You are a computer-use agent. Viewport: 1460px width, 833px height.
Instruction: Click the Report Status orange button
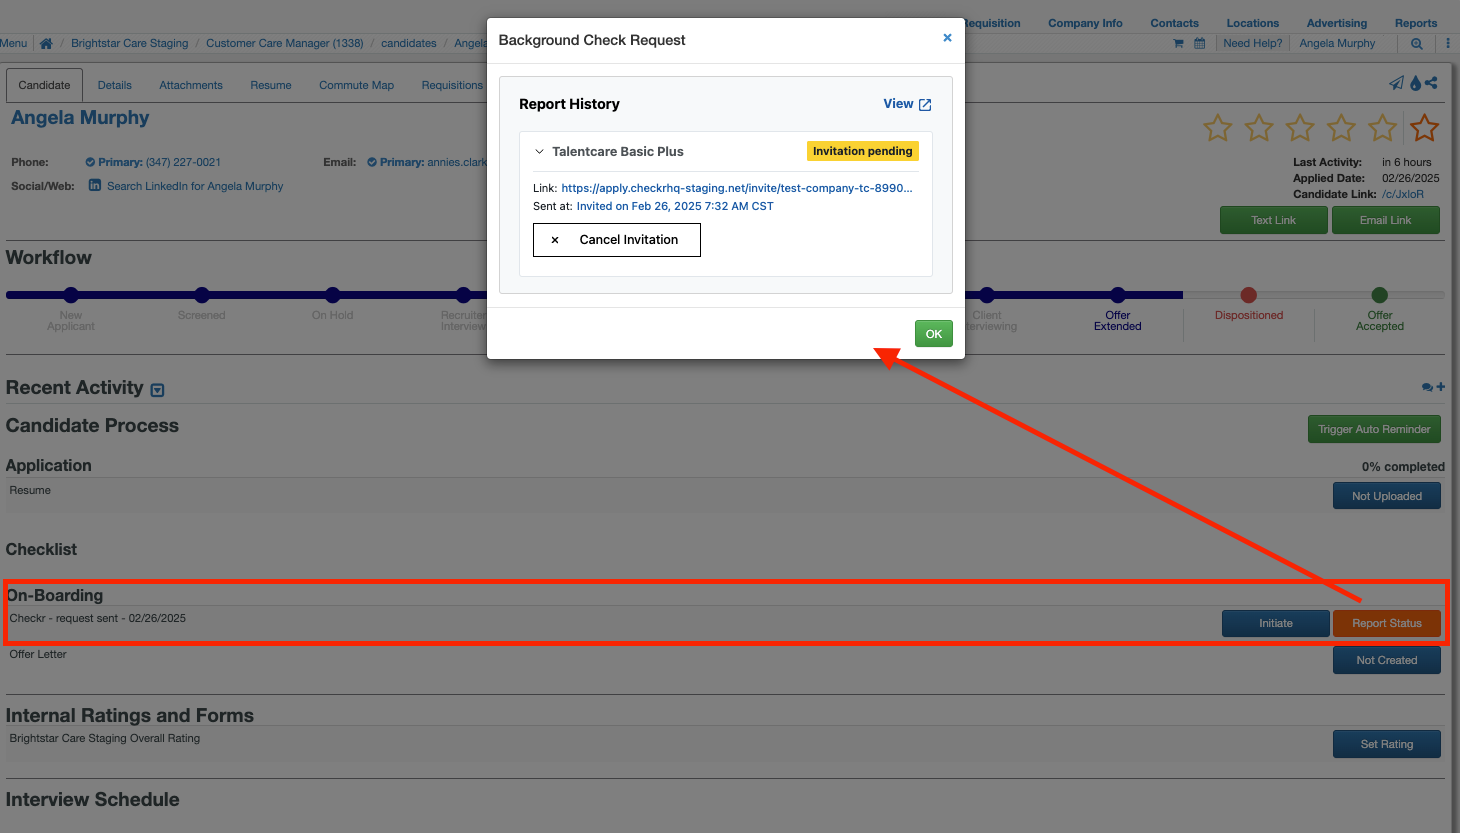point(1387,623)
